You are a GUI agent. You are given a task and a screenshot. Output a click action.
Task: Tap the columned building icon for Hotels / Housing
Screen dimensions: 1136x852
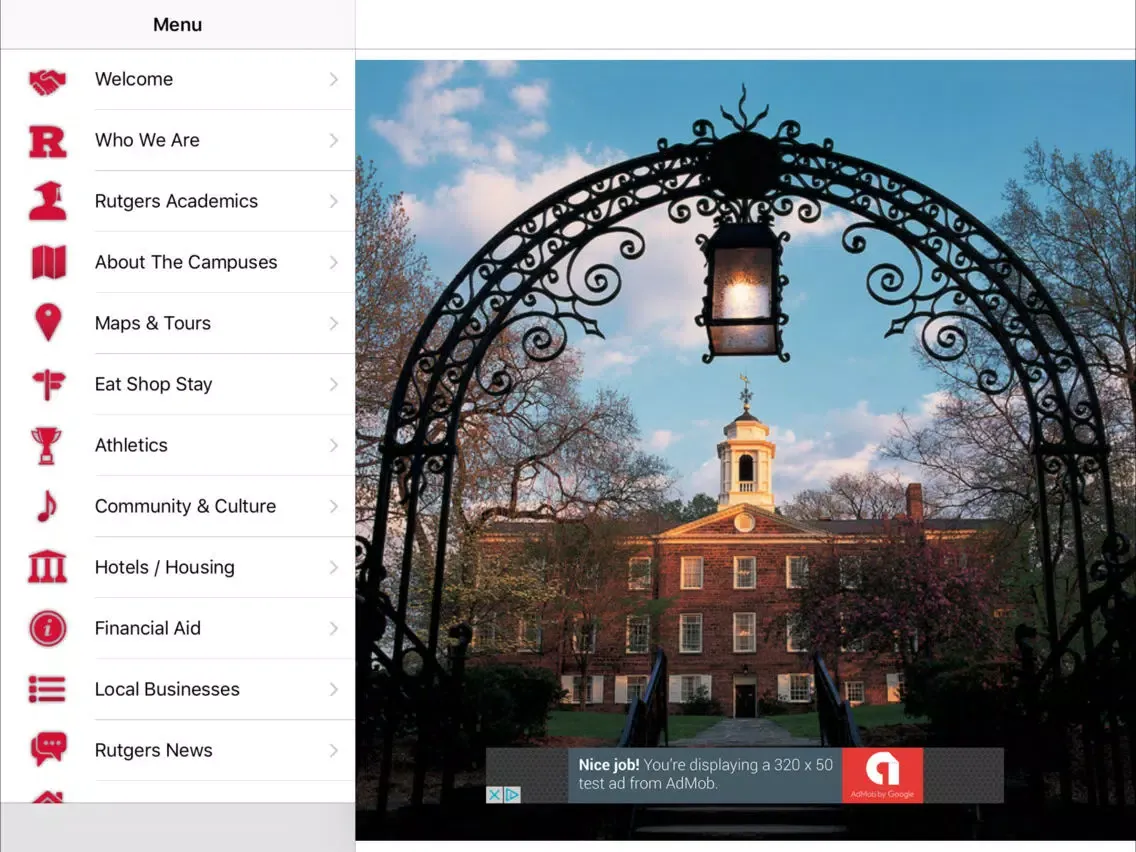[47, 567]
